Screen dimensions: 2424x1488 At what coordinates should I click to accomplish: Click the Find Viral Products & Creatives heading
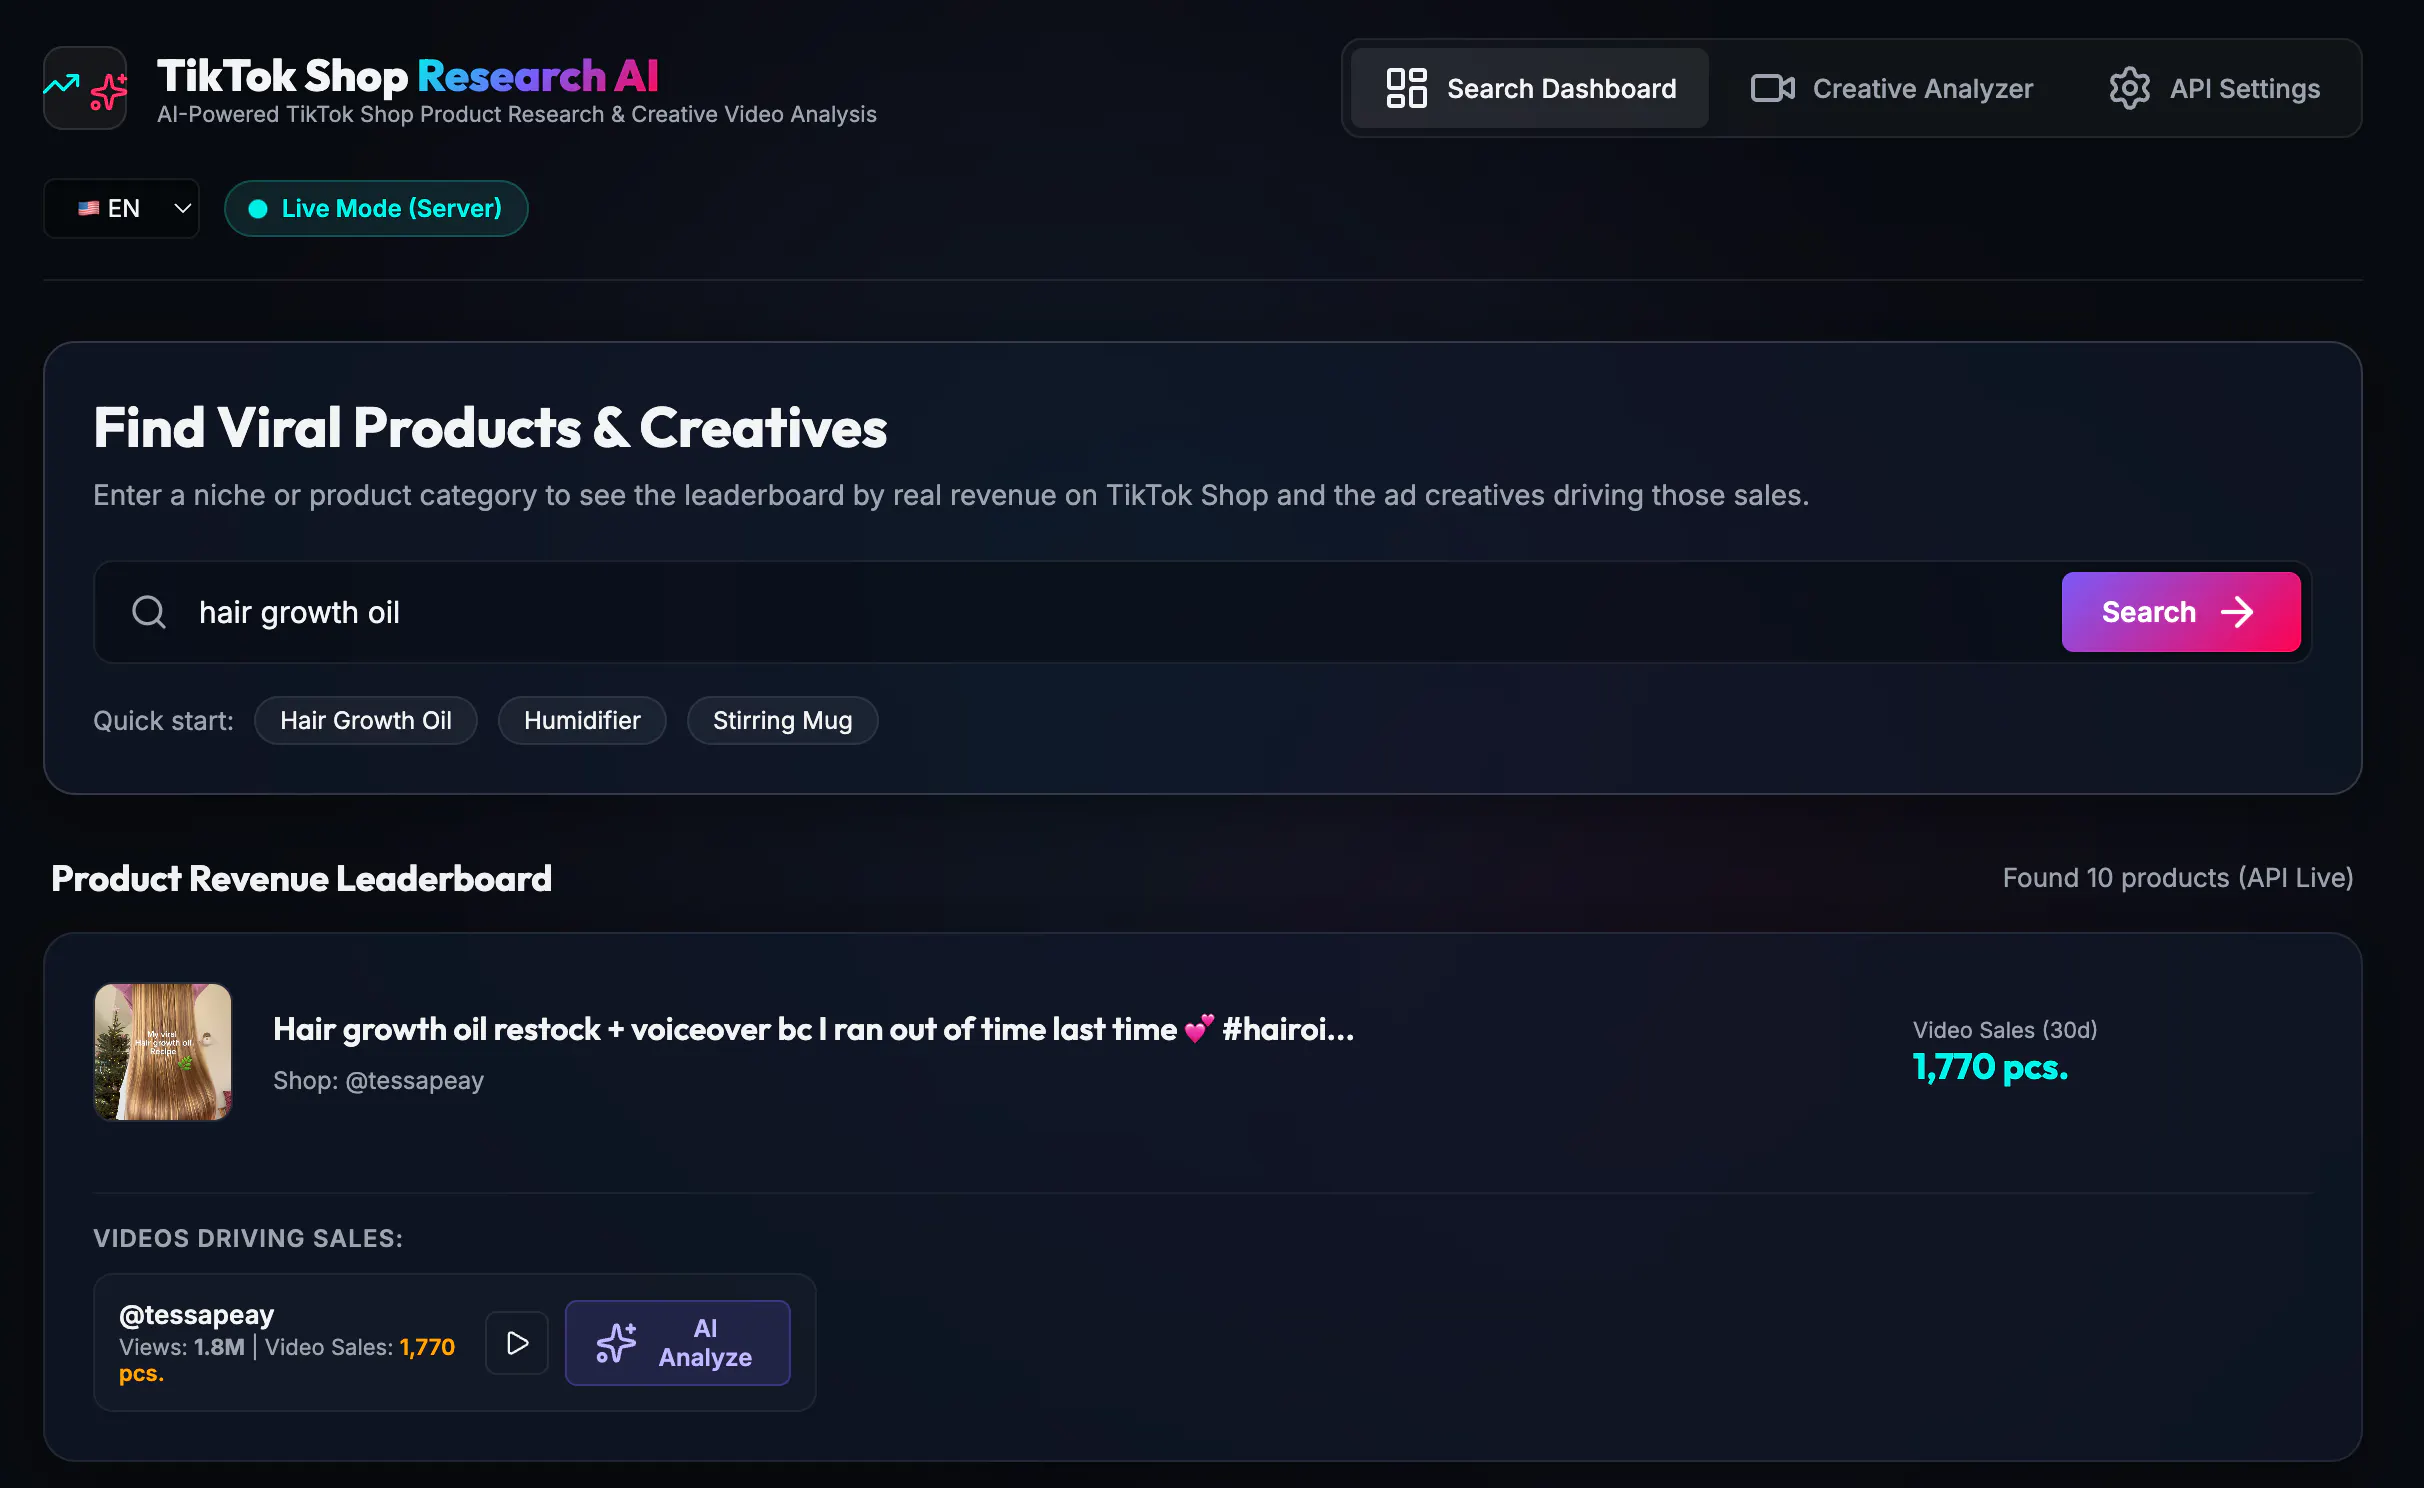pos(490,427)
